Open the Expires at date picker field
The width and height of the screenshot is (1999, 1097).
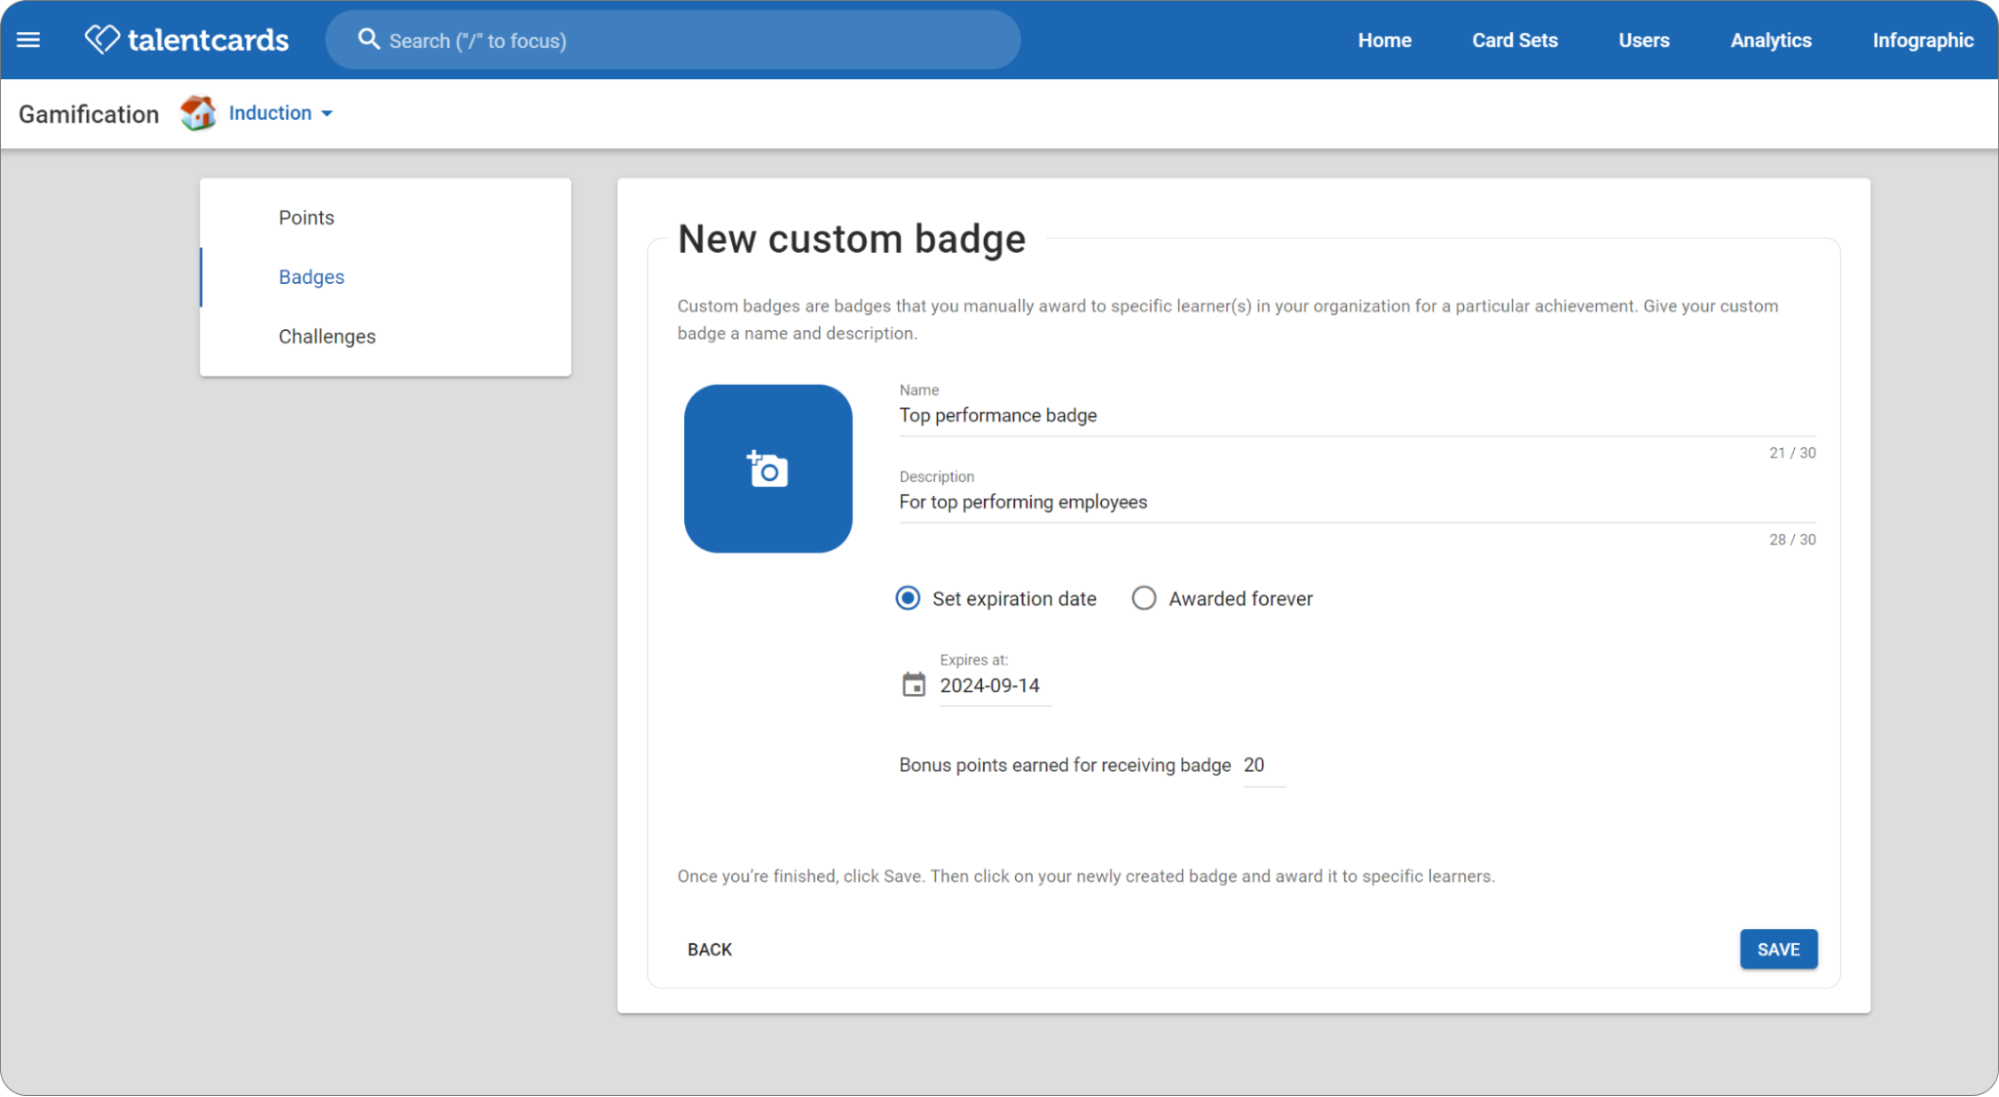pos(995,686)
